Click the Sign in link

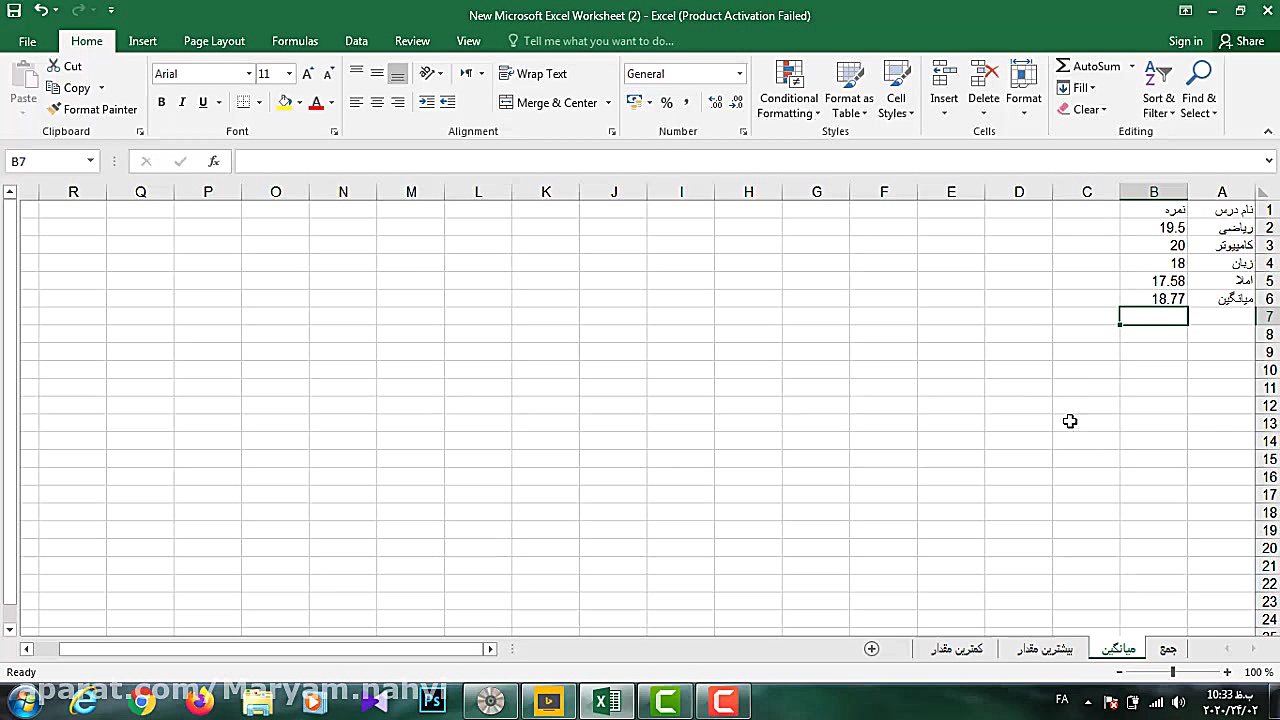[1186, 41]
